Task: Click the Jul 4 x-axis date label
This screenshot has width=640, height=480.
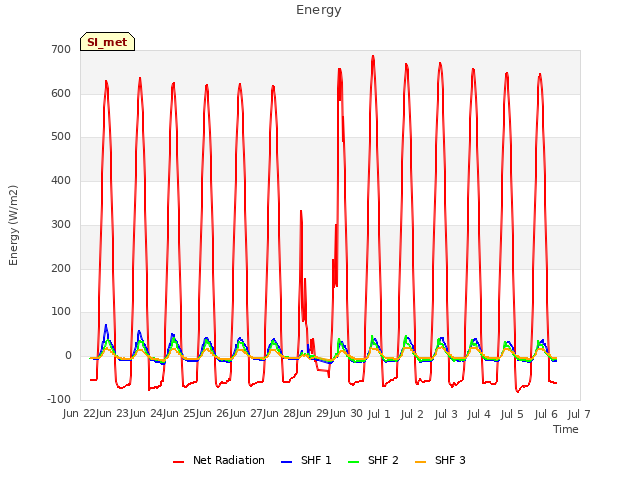Action: [479, 414]
